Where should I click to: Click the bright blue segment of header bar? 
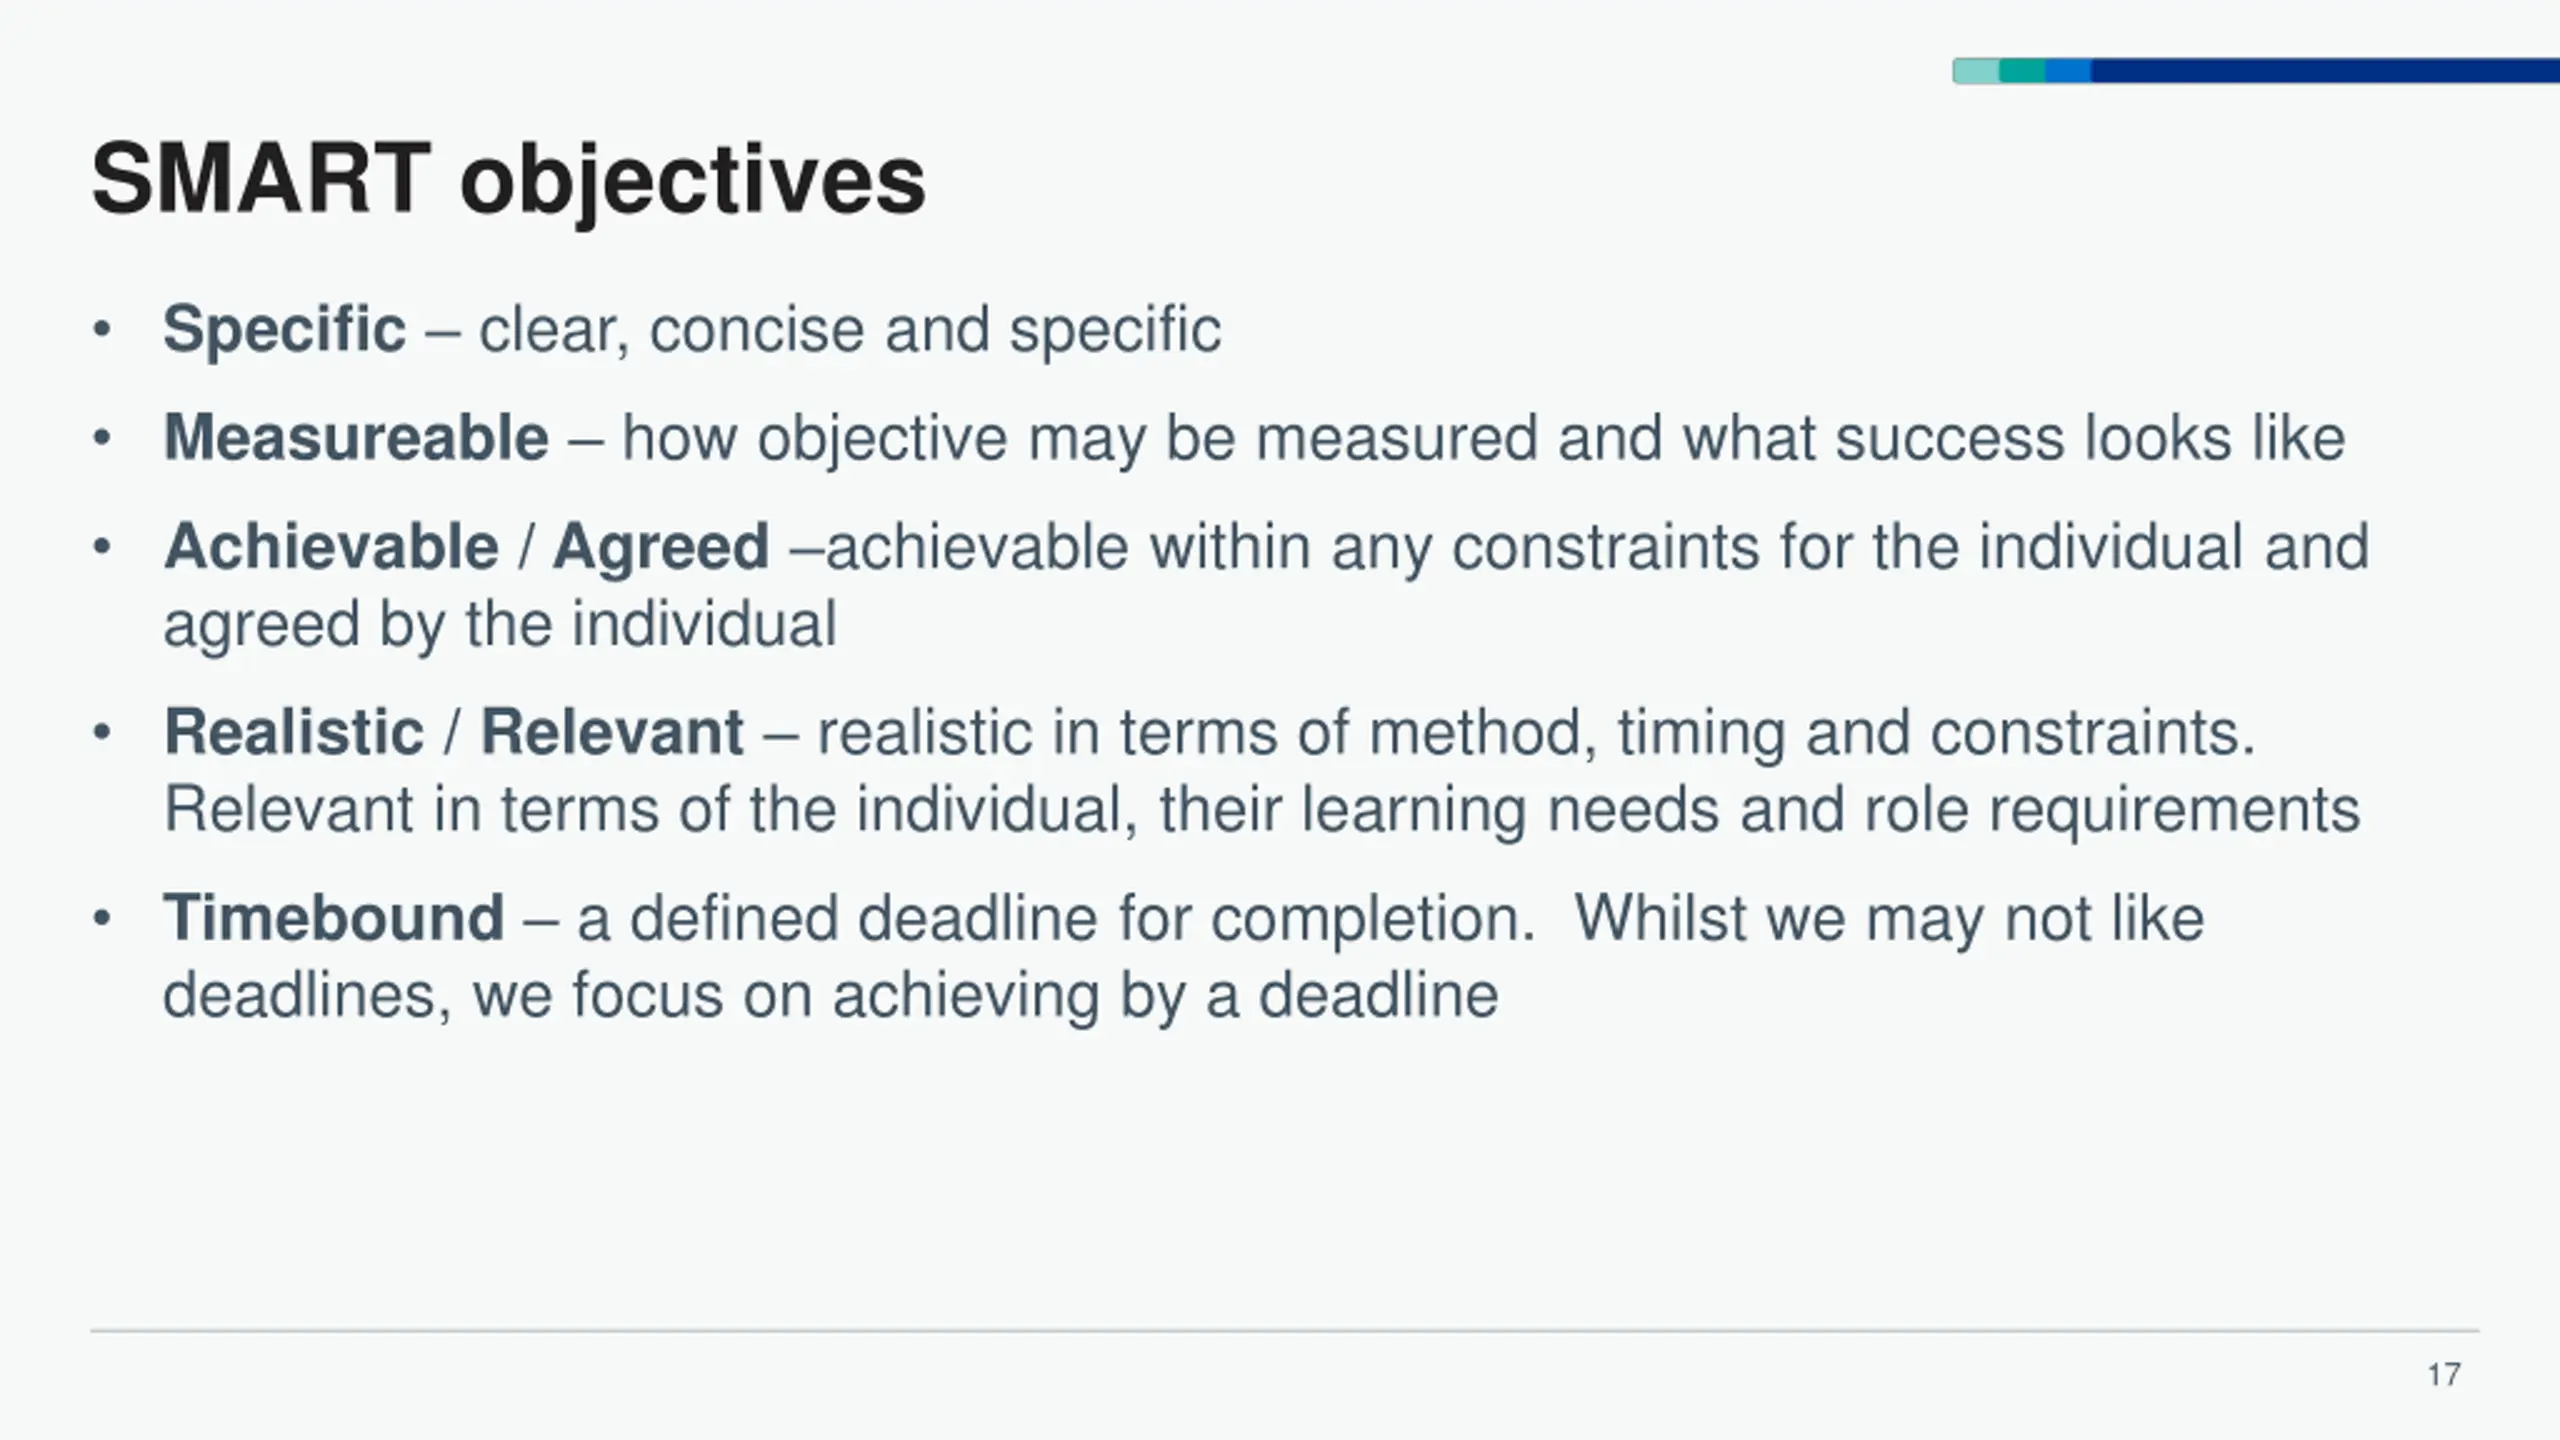click(2068, 71)
